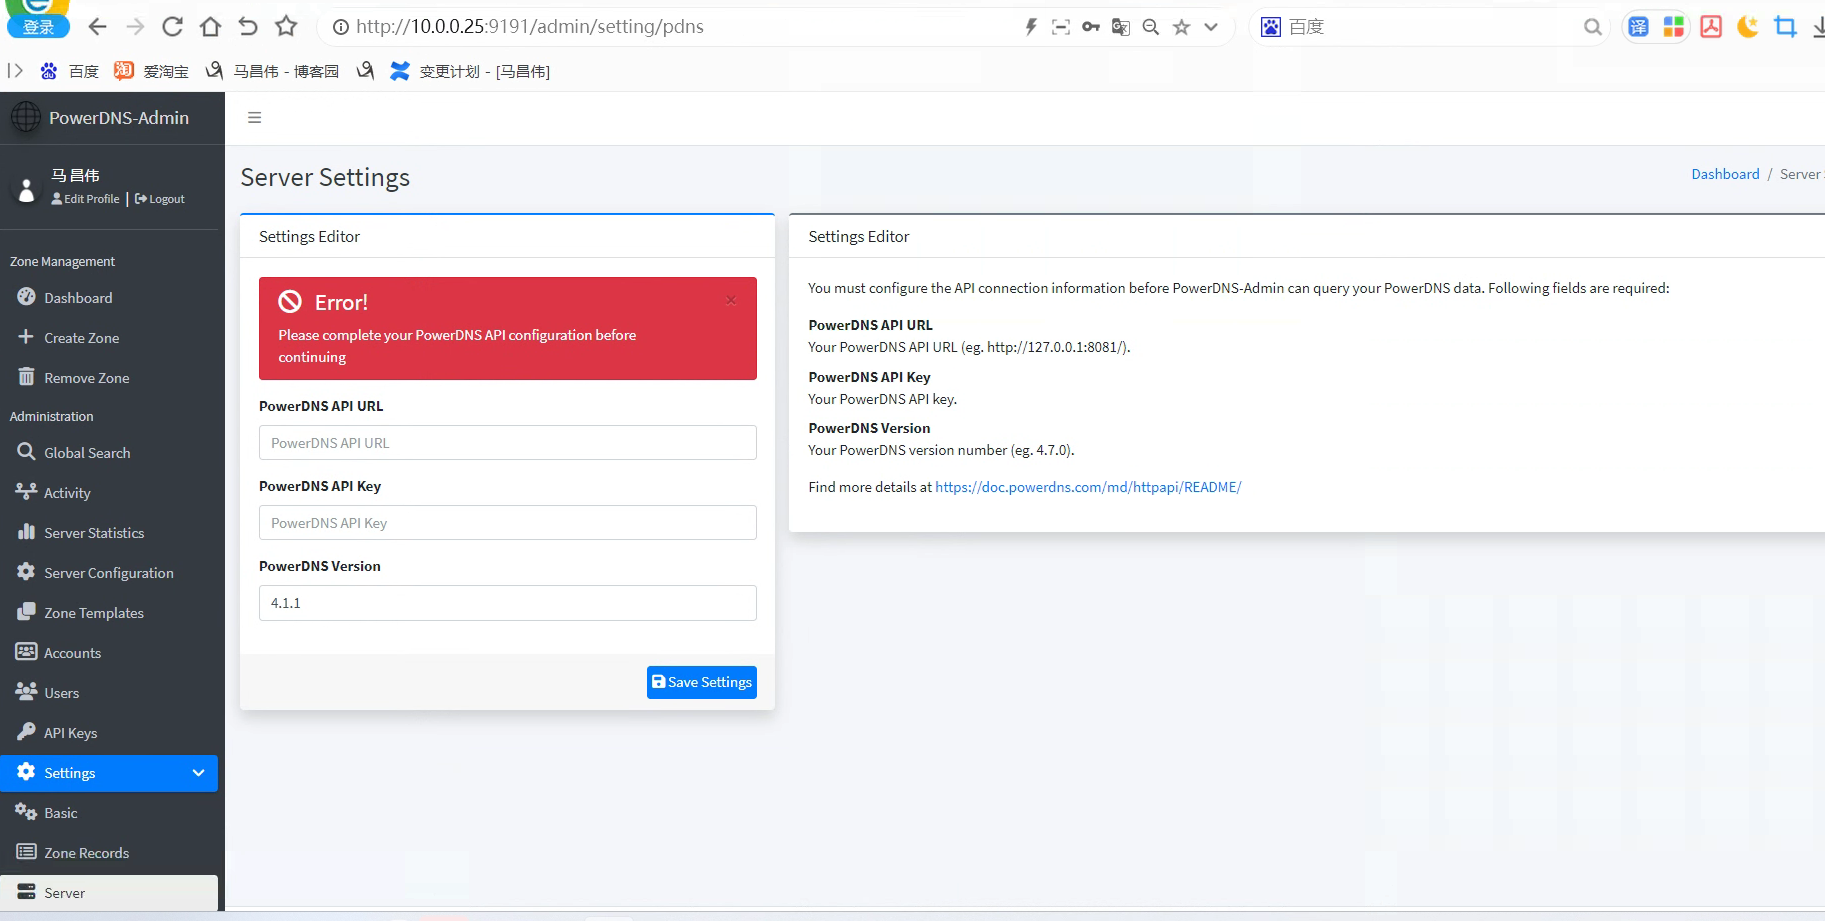Click the 百度 search box
Viewport: 1825px width, 921px height.
[1430, 27]
